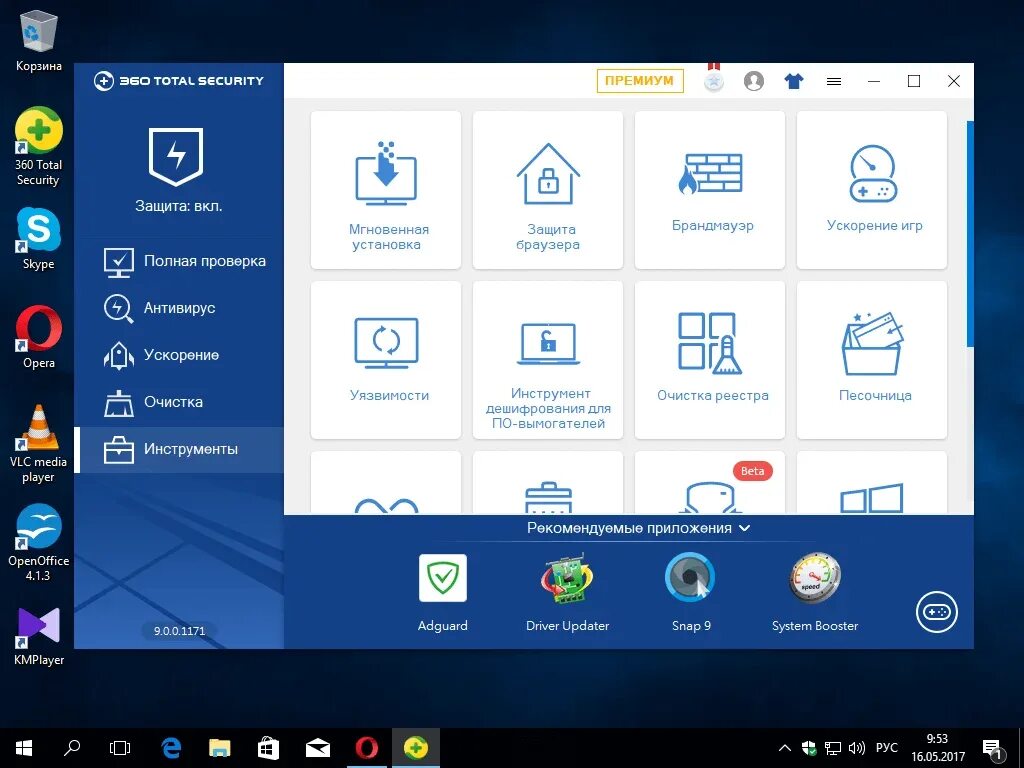Screen dimensions: 1024x768
Task: Open the tool tile marked Beta
Action: [710, 483]
